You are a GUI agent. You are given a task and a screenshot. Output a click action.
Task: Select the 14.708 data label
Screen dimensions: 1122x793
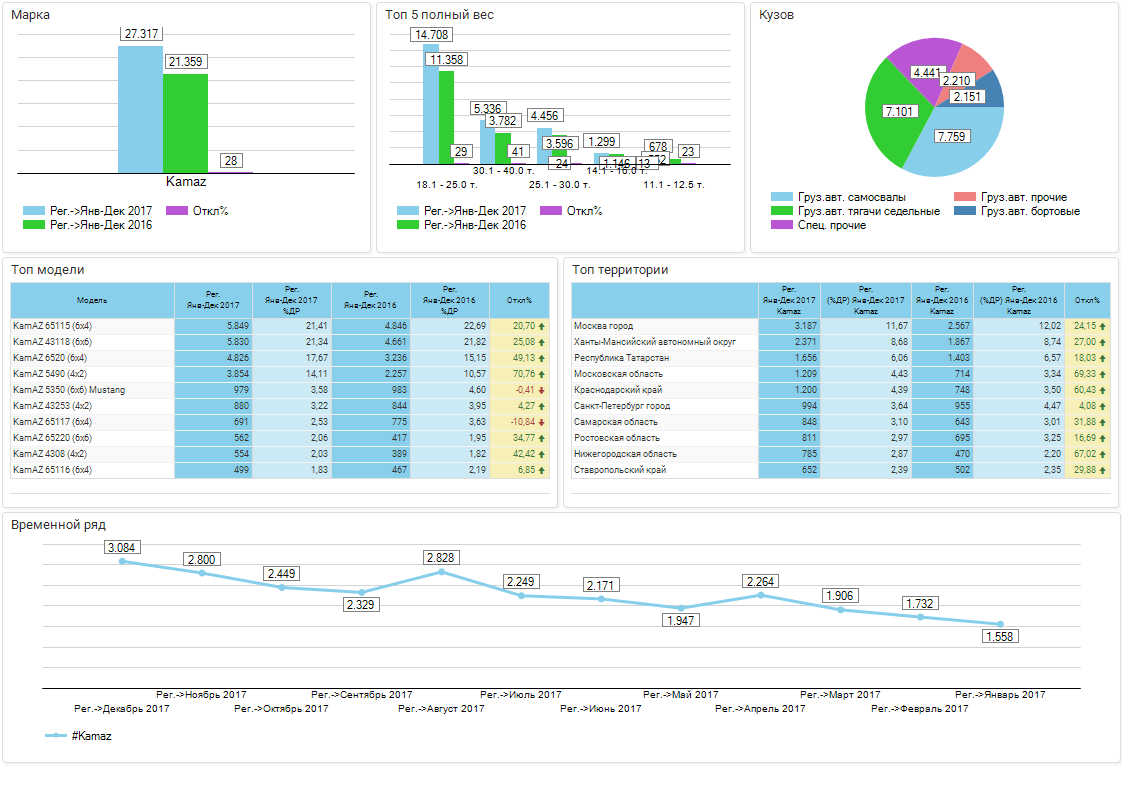pos(431,34)
